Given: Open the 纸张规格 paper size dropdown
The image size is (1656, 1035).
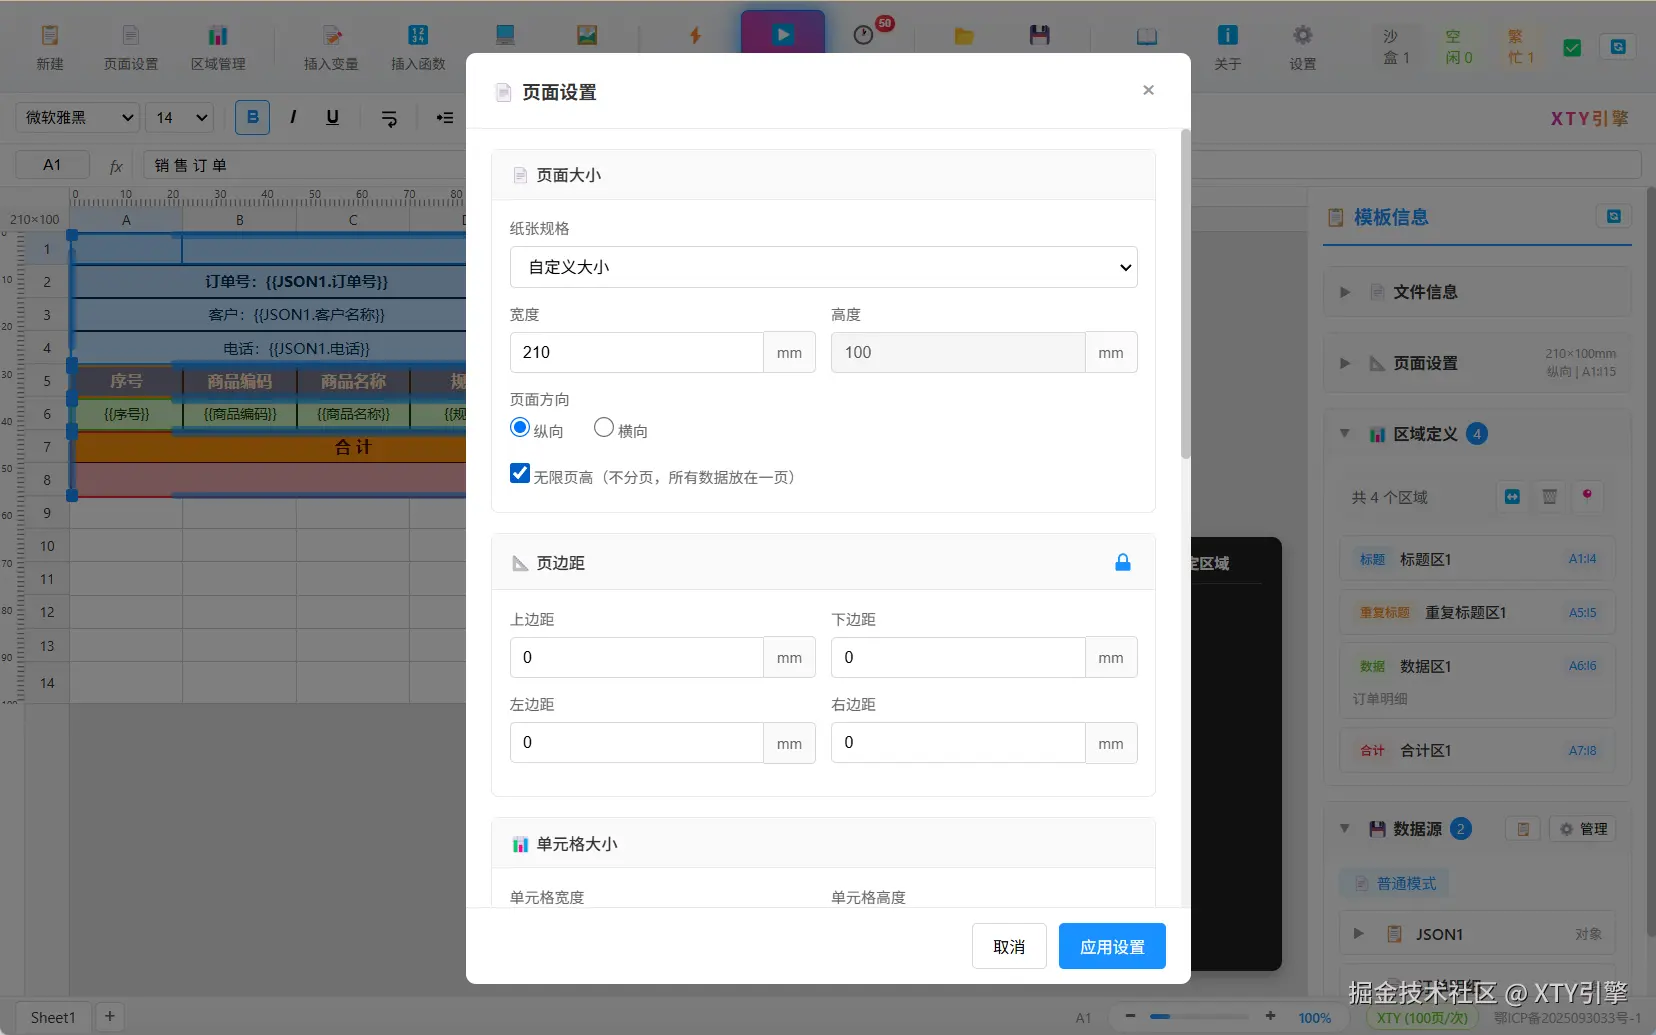Looking at the screenshot, I should tap(824, 267).
